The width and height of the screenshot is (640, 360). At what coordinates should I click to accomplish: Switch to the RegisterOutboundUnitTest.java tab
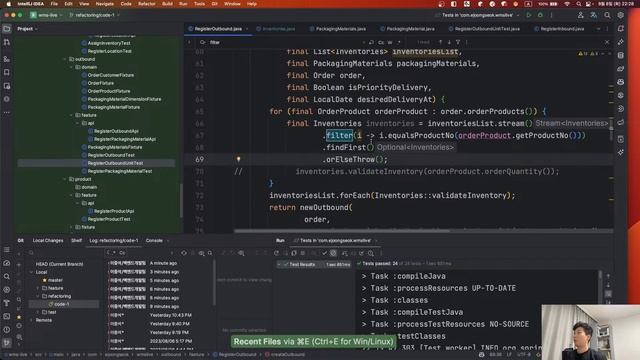pyautogui.click(x=484, y=29)
